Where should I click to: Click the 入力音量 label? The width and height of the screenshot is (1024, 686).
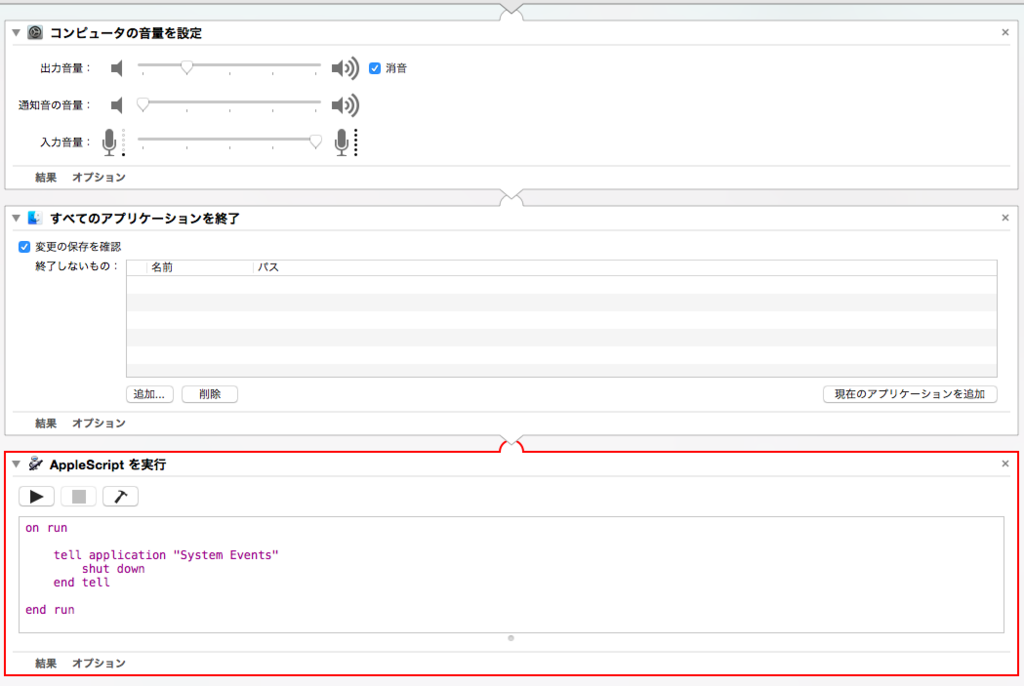click(65, 142)
